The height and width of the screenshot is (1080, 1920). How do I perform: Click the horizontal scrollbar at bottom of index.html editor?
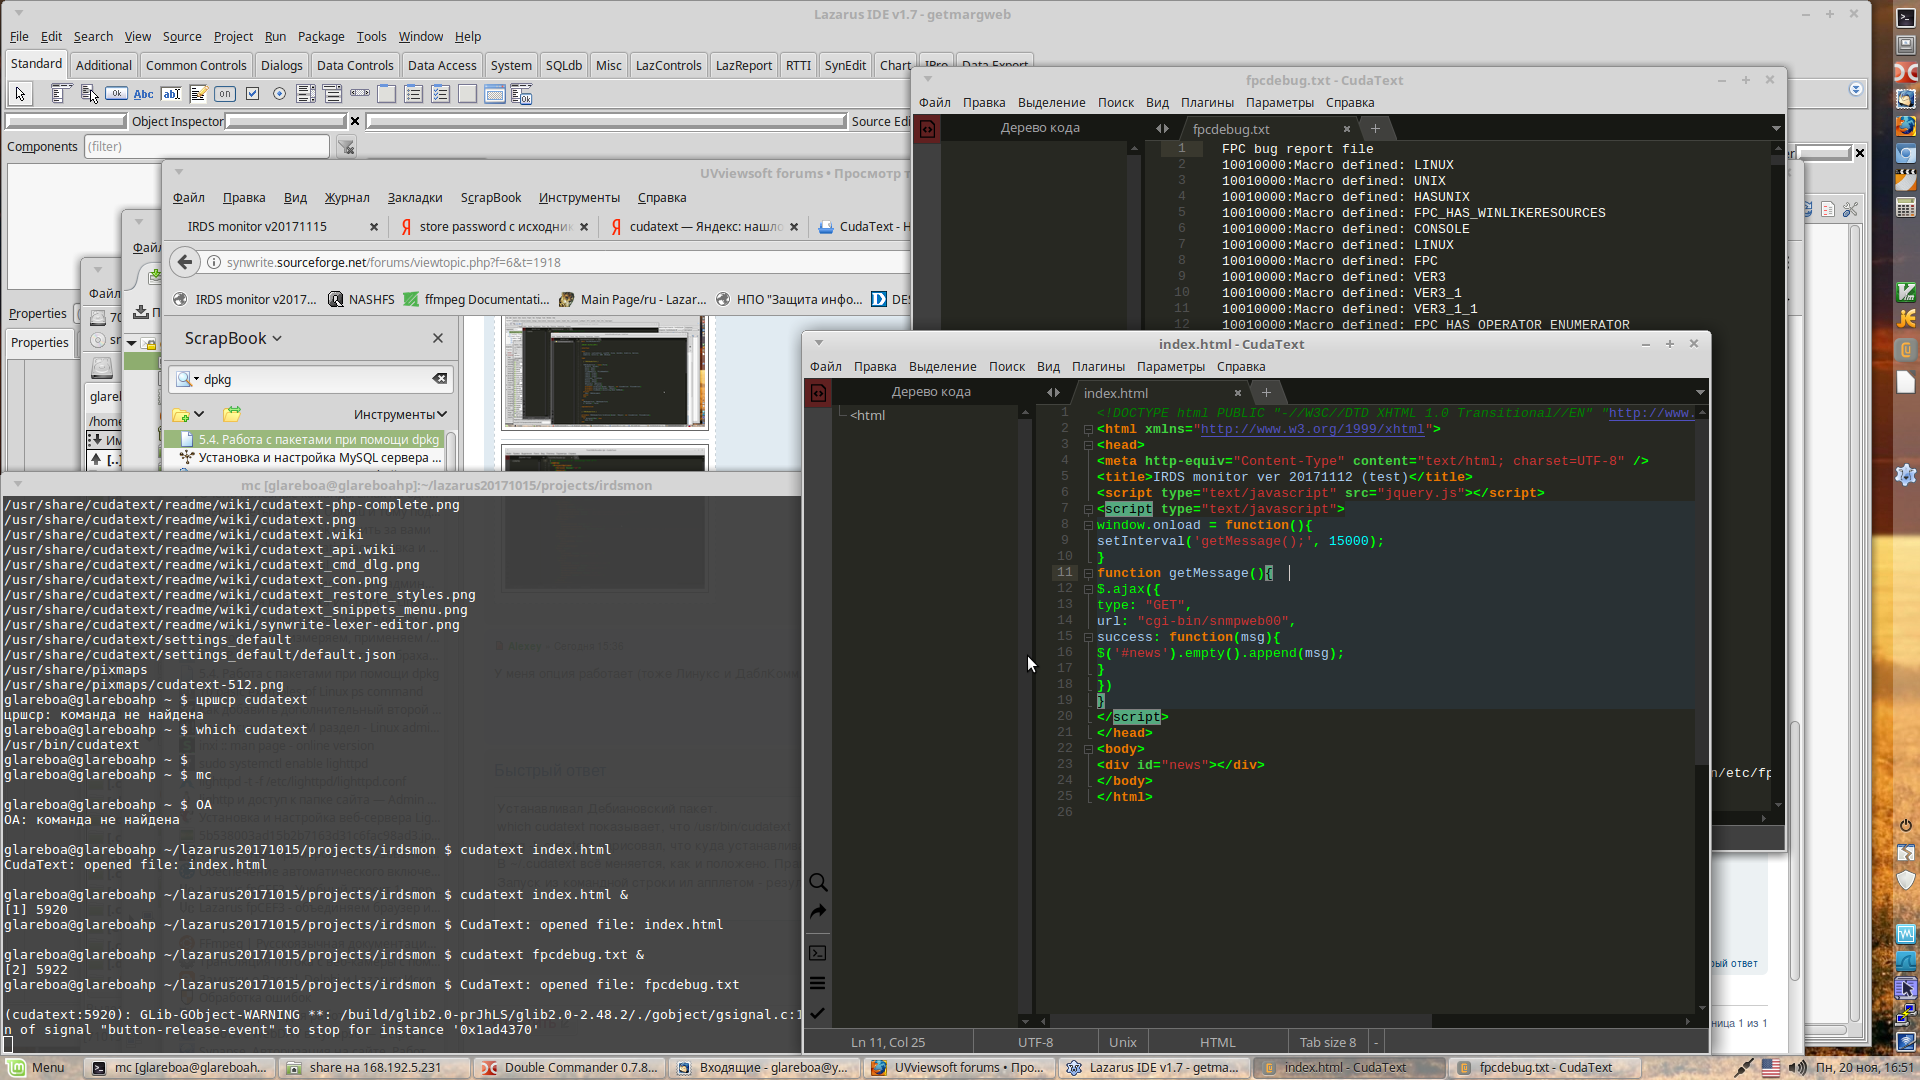pyautogui.click(x=1240, y=1021)
